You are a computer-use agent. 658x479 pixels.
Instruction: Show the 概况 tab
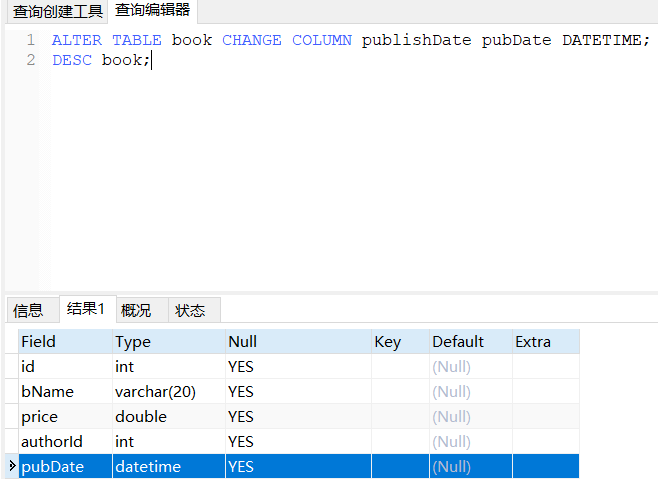tap(136, 310)
